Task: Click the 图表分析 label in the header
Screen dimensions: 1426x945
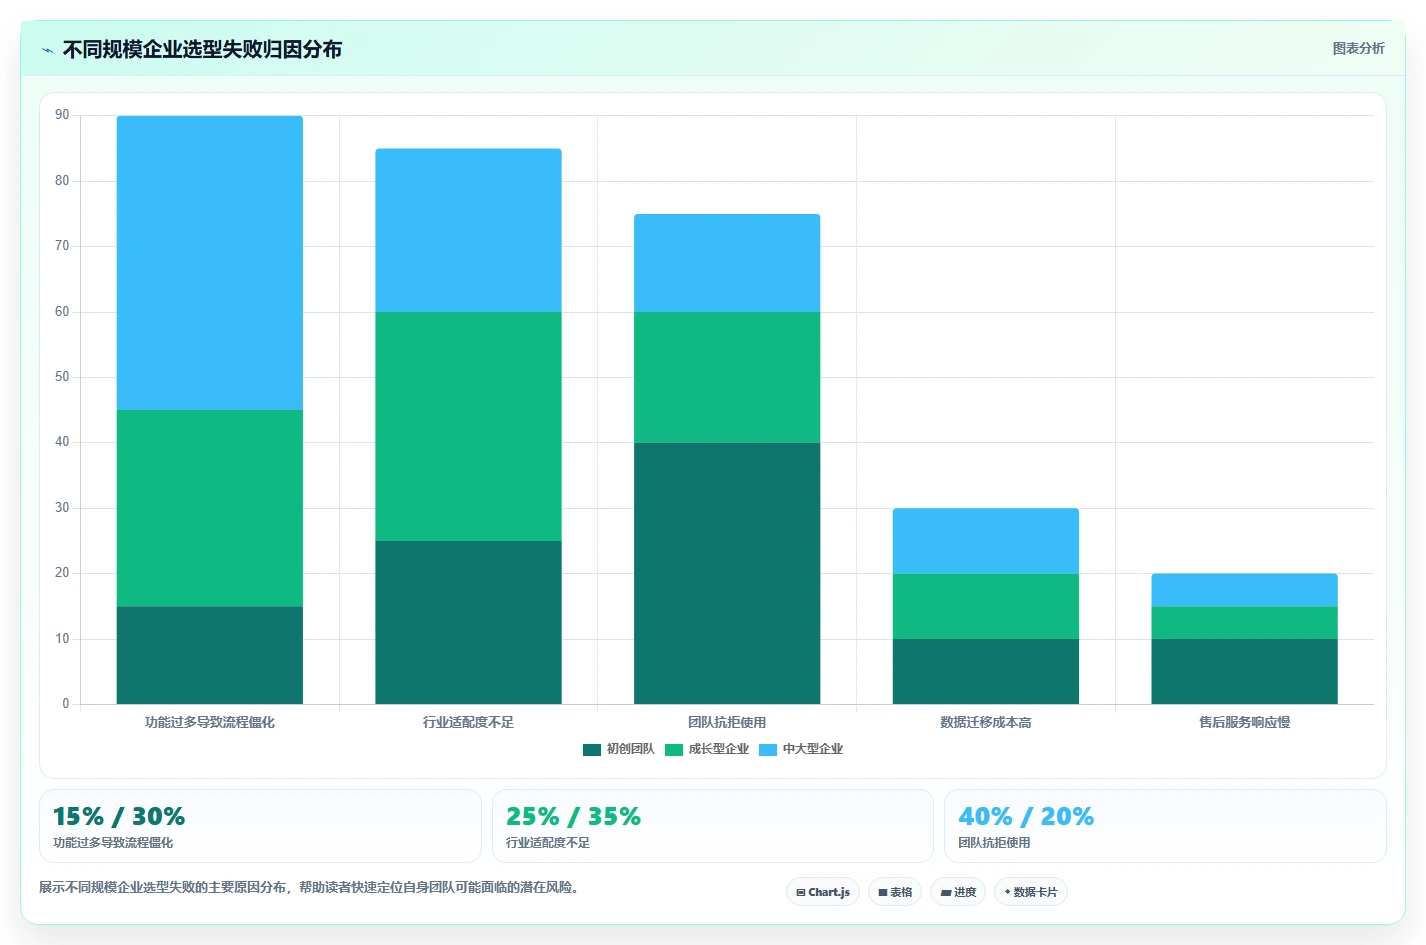Action: pos(1358,48)
